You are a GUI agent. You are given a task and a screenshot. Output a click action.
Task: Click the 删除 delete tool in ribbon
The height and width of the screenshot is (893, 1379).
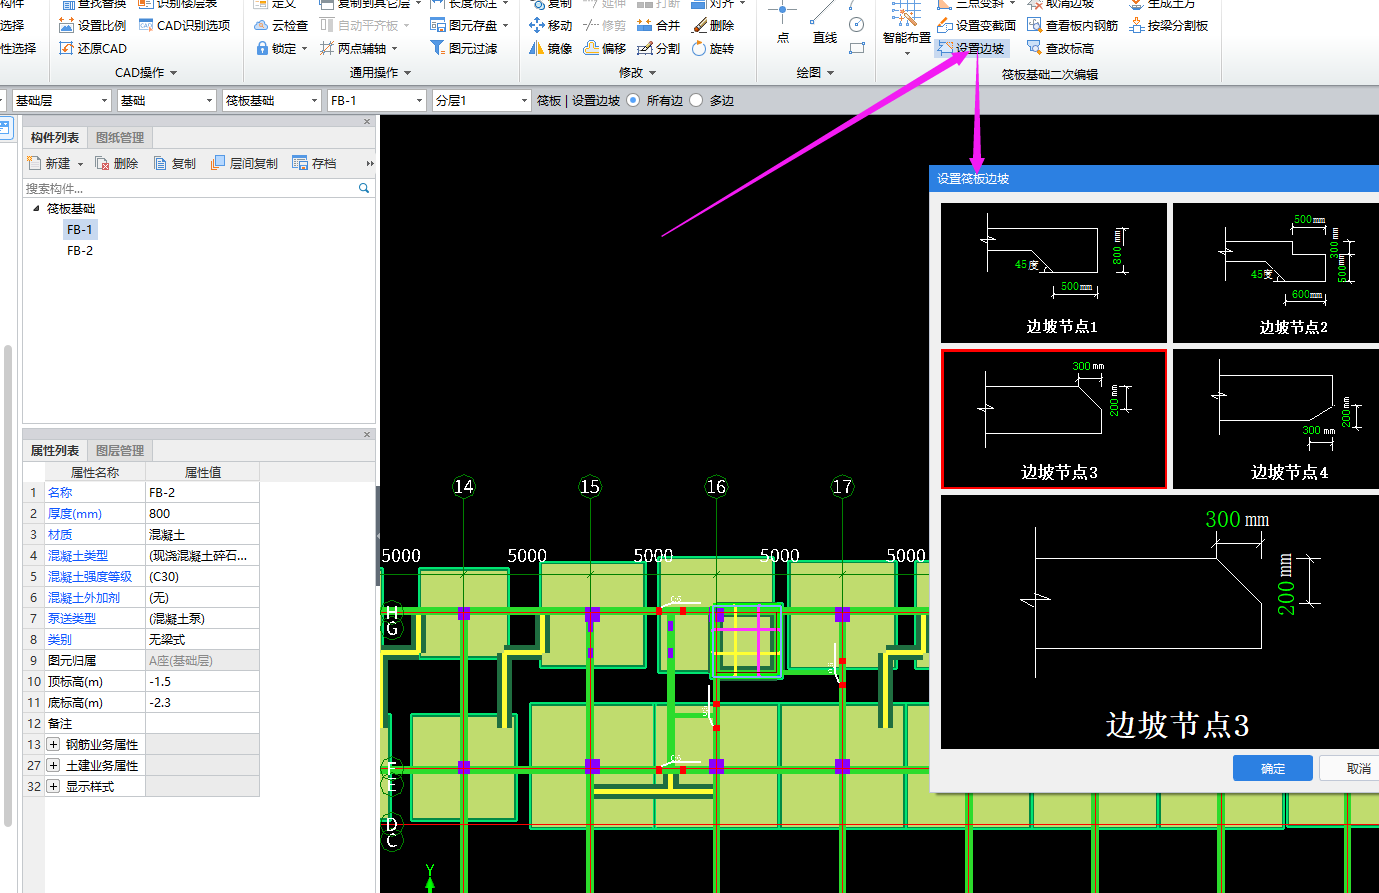pos(713,26)
